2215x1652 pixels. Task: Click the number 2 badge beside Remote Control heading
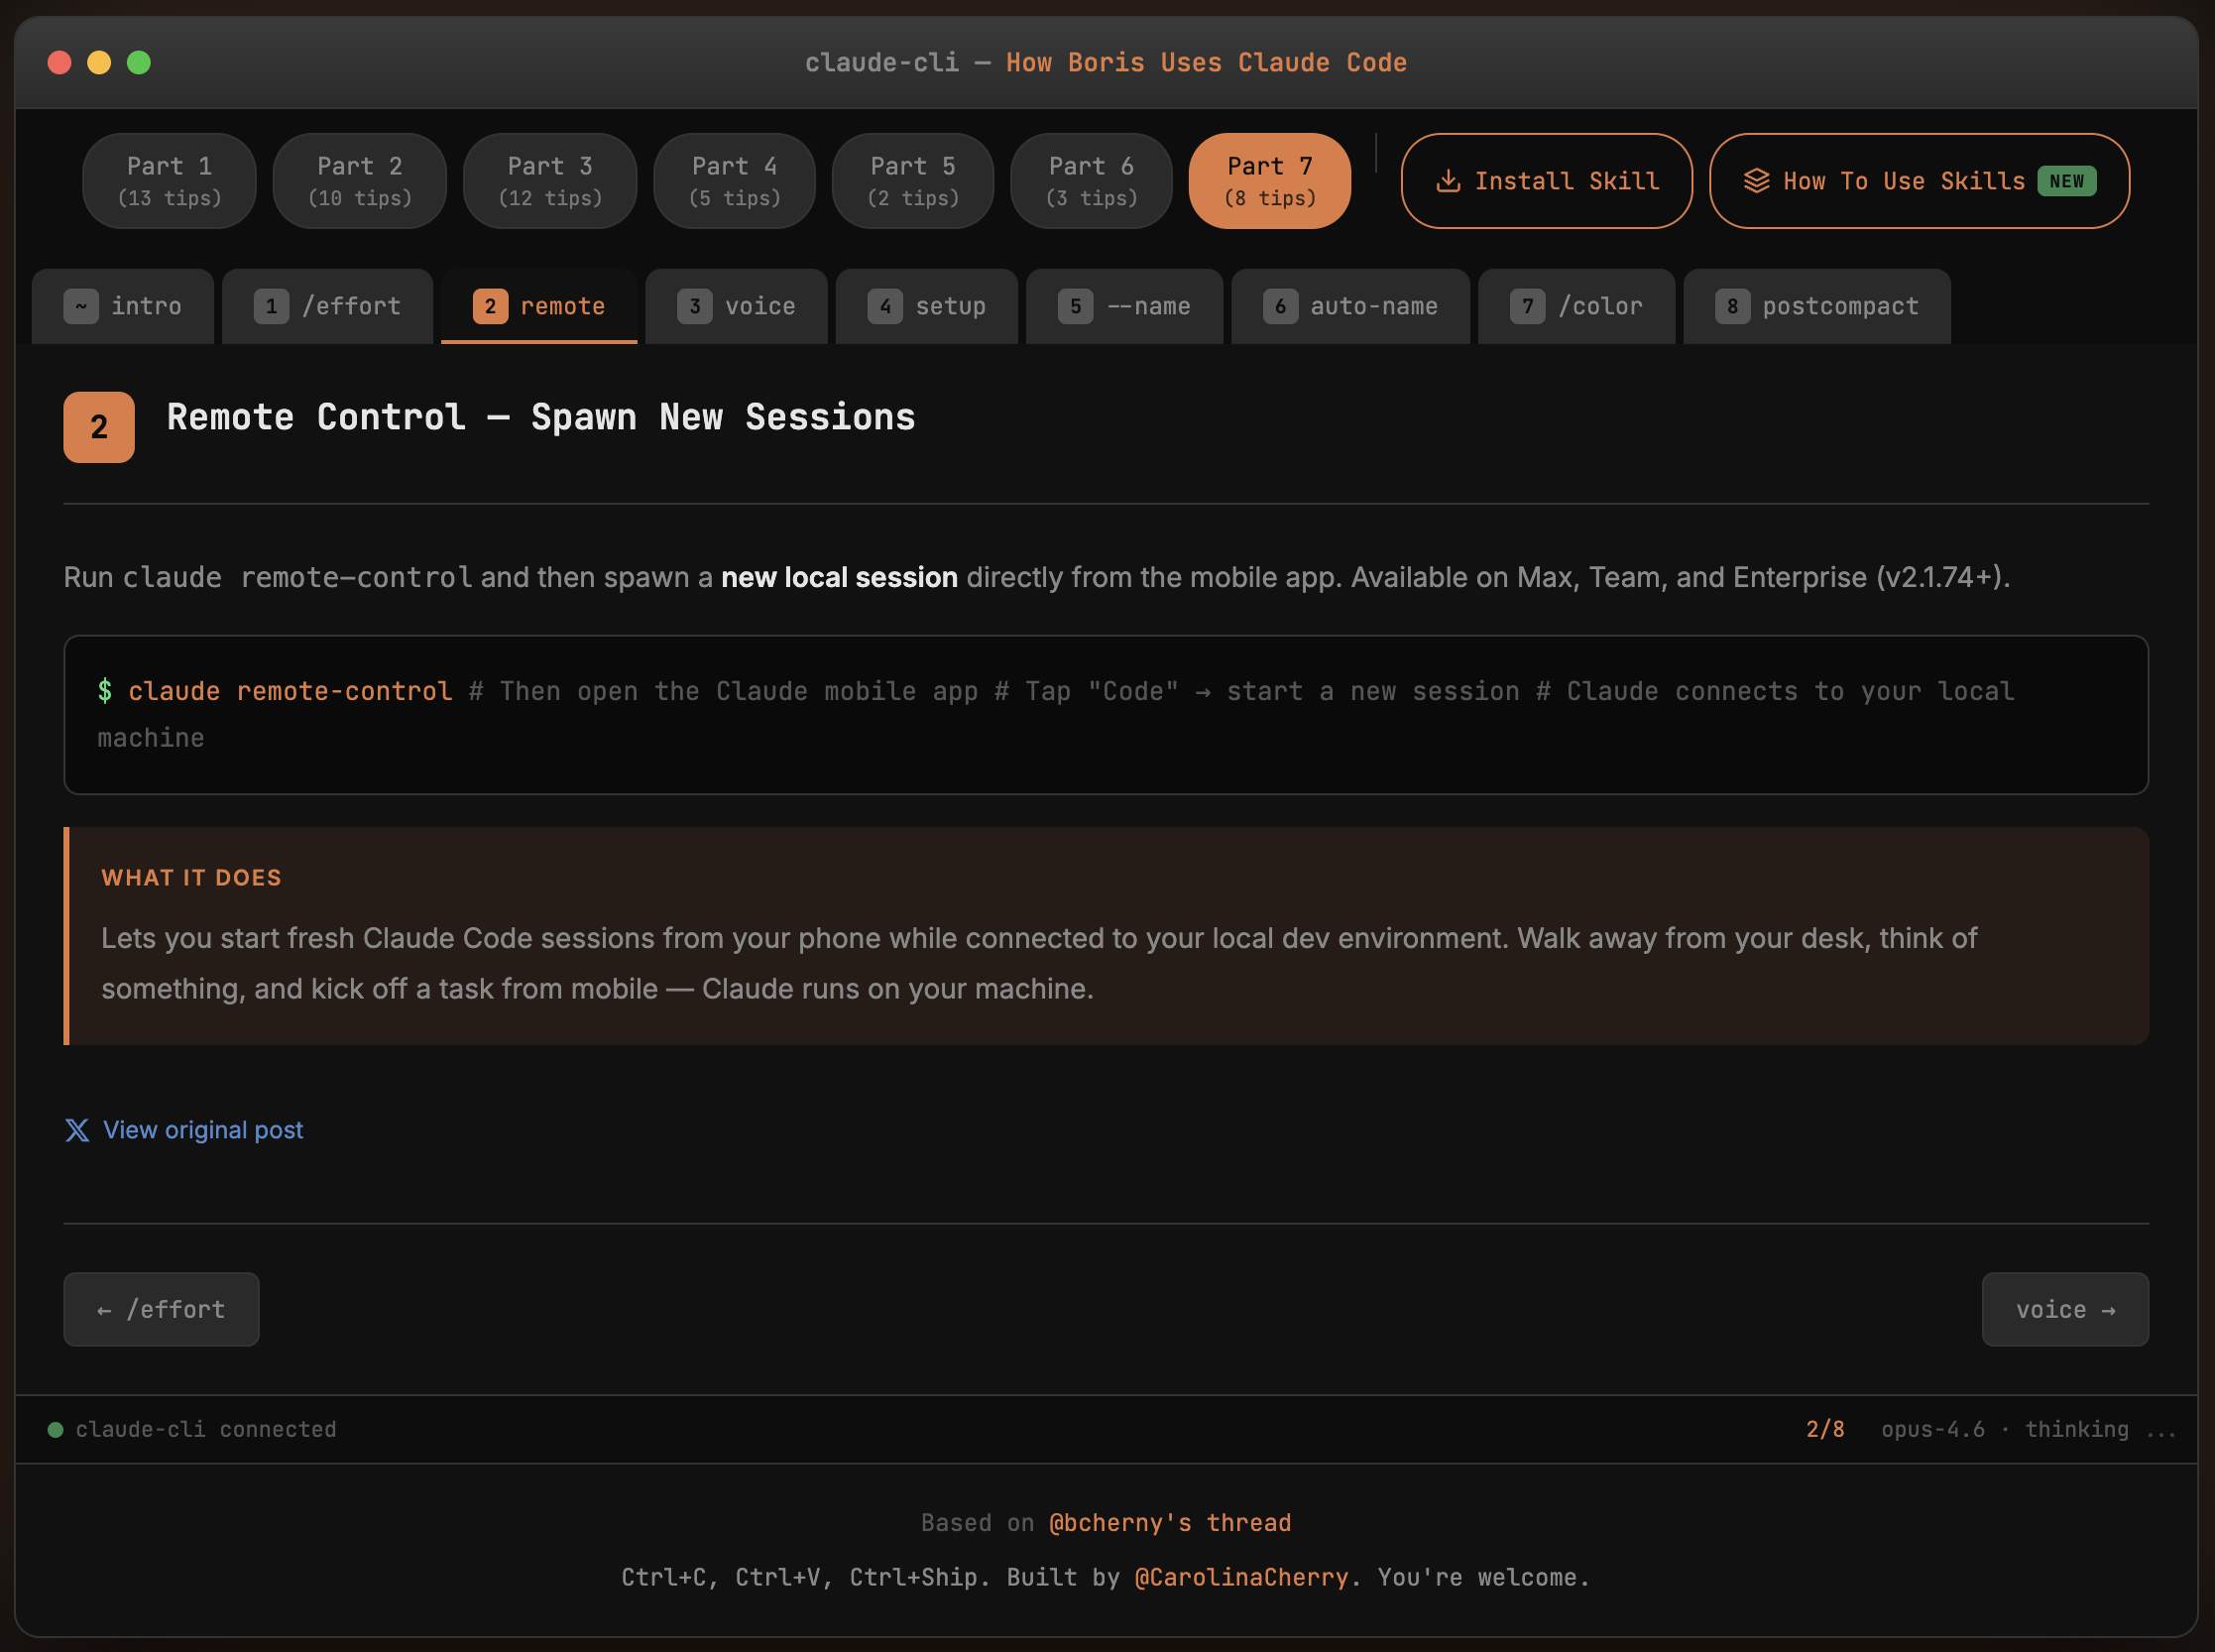(99, 427)
